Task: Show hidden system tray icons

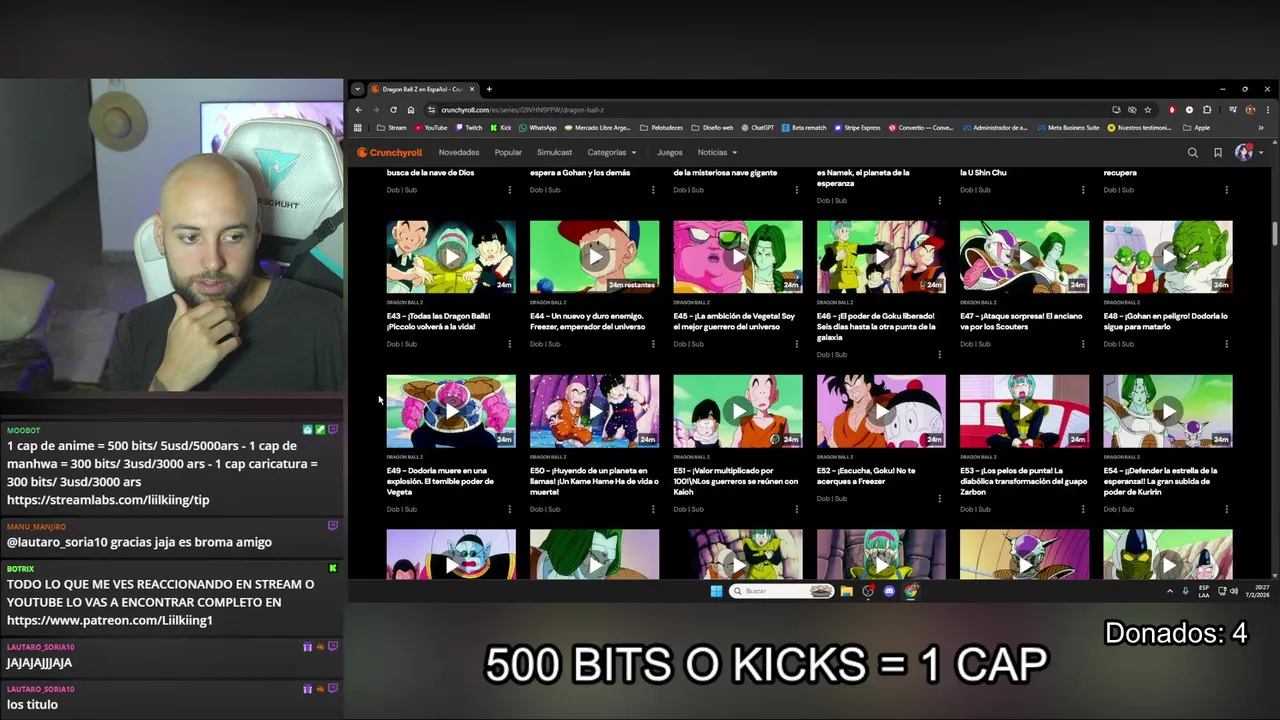Action: tap(1170, 591)
